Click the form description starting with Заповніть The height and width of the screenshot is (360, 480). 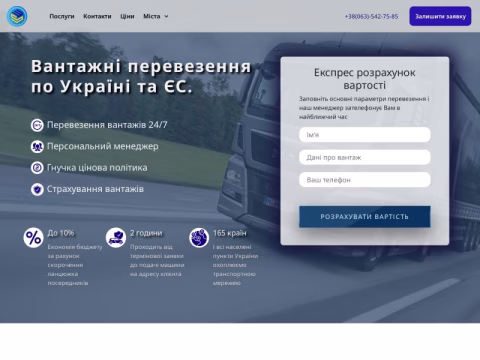point(364,108)
